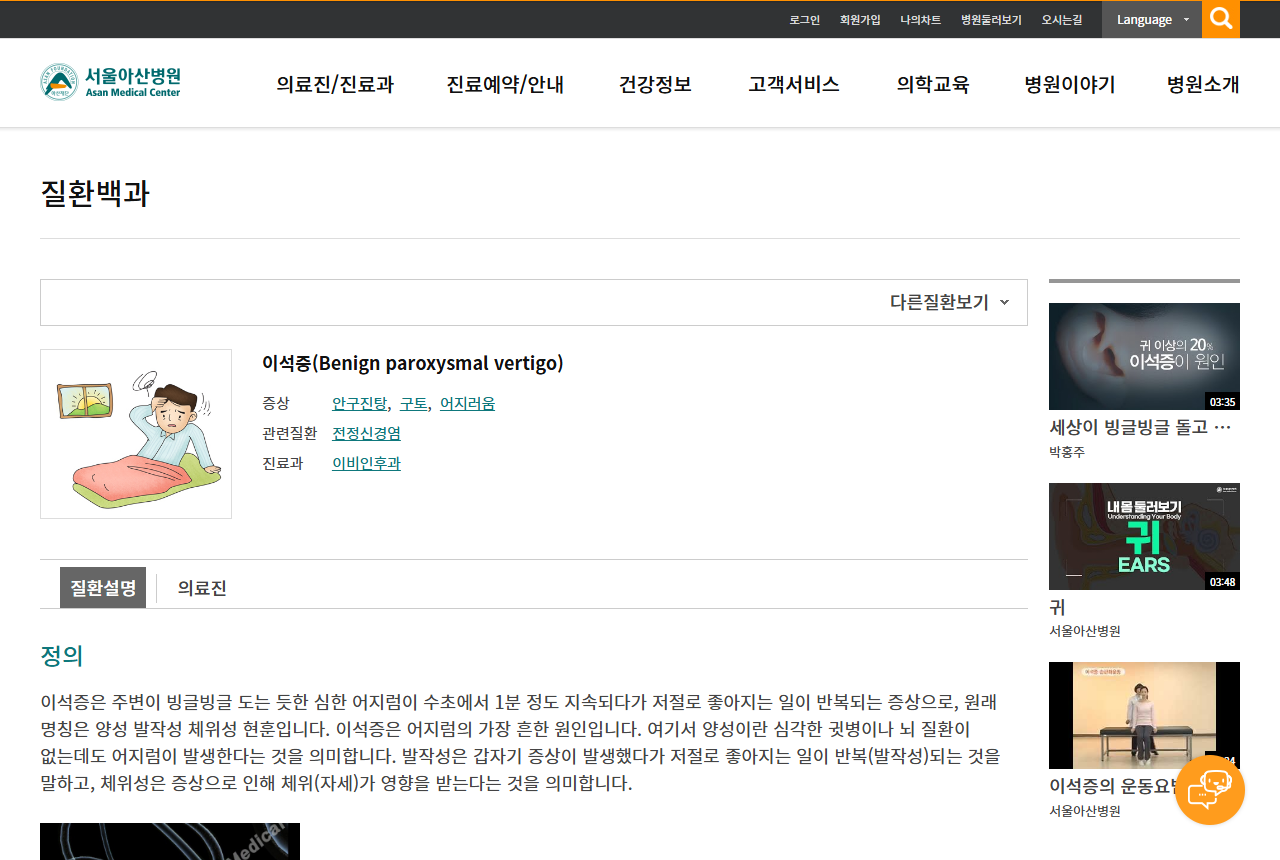This screenshot has width=1280, height=860.
Task: Open the 전정신경염 related disease link
Action: [366, 434]
